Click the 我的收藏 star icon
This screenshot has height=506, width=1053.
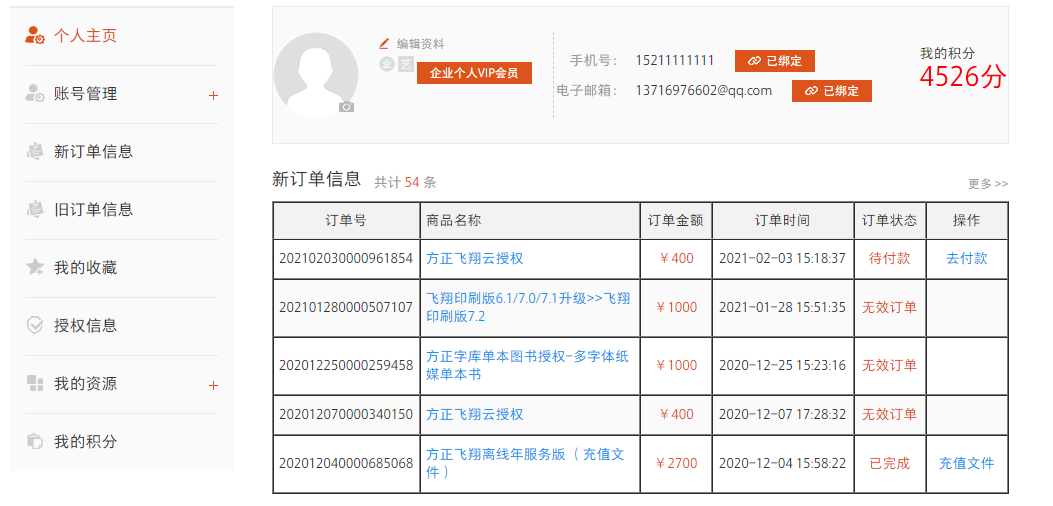point(35,267)
